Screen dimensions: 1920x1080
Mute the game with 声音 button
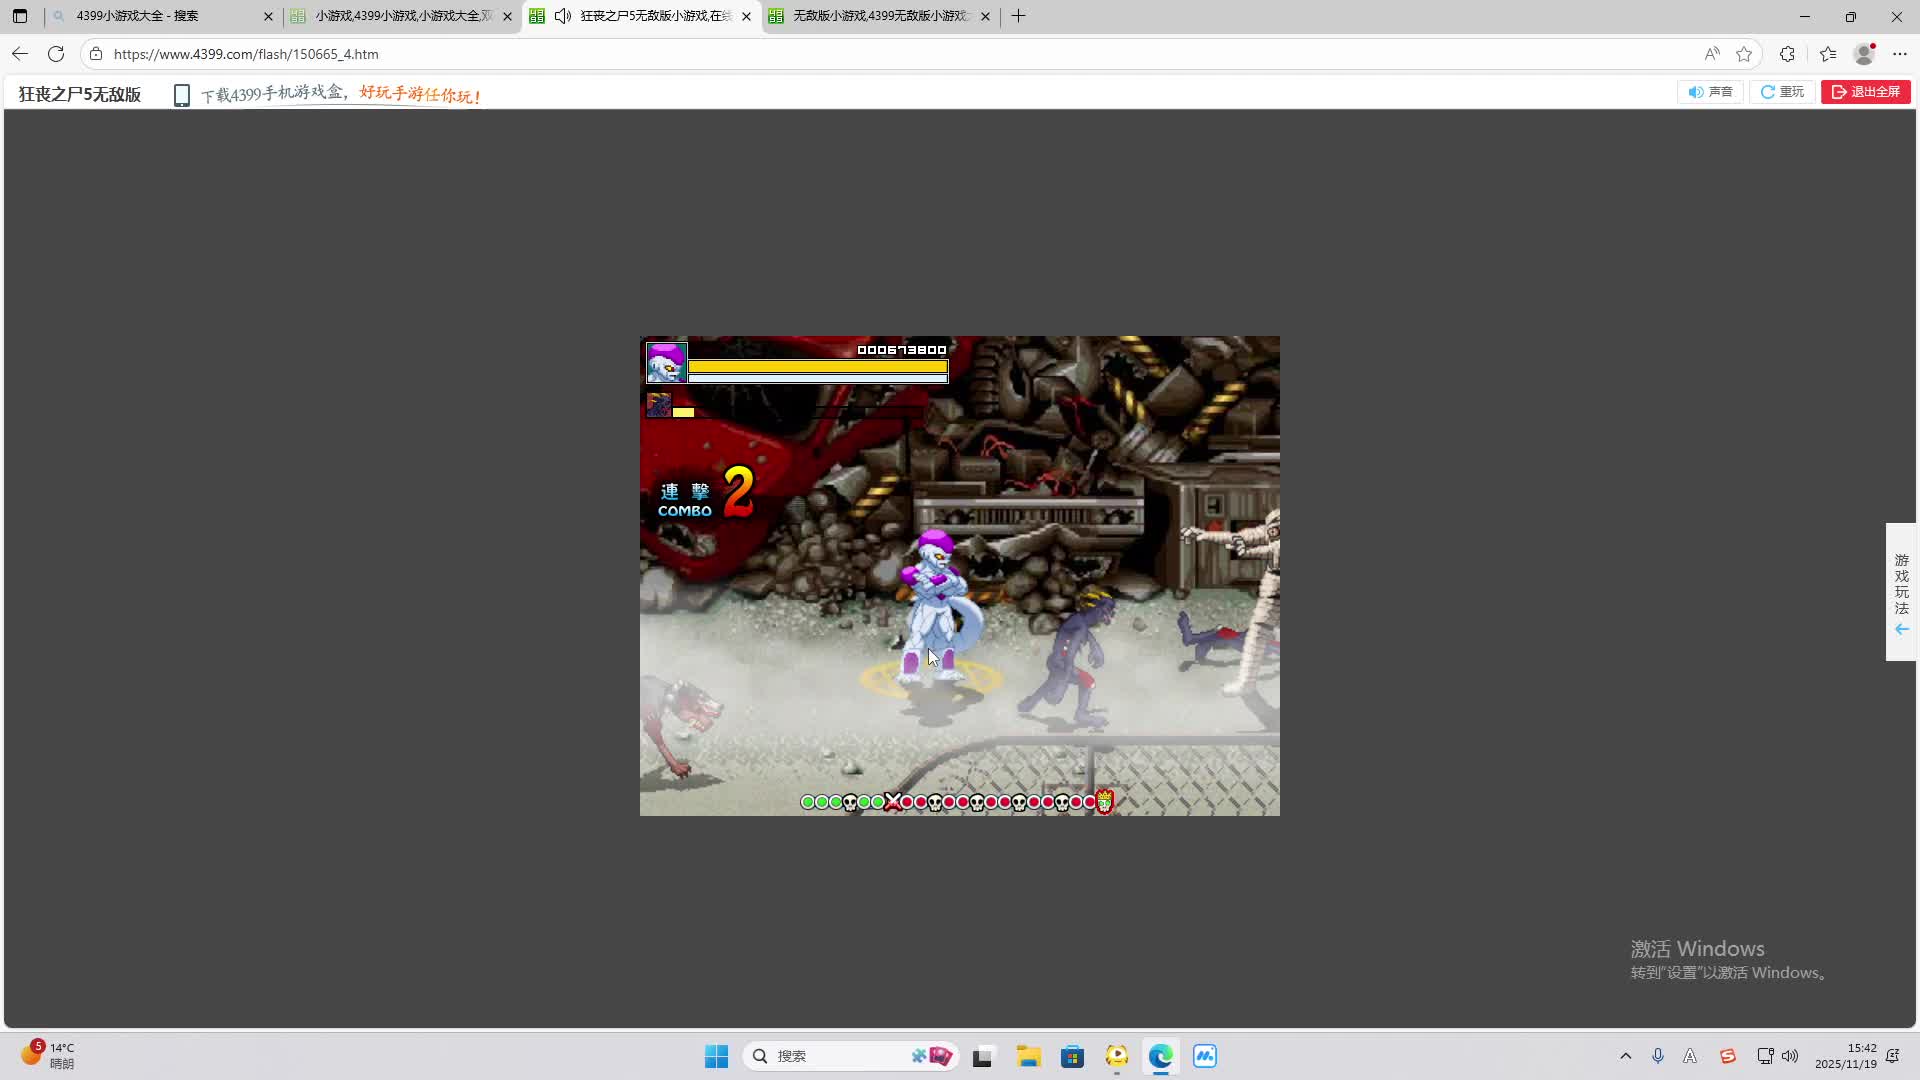[1710, 92]
